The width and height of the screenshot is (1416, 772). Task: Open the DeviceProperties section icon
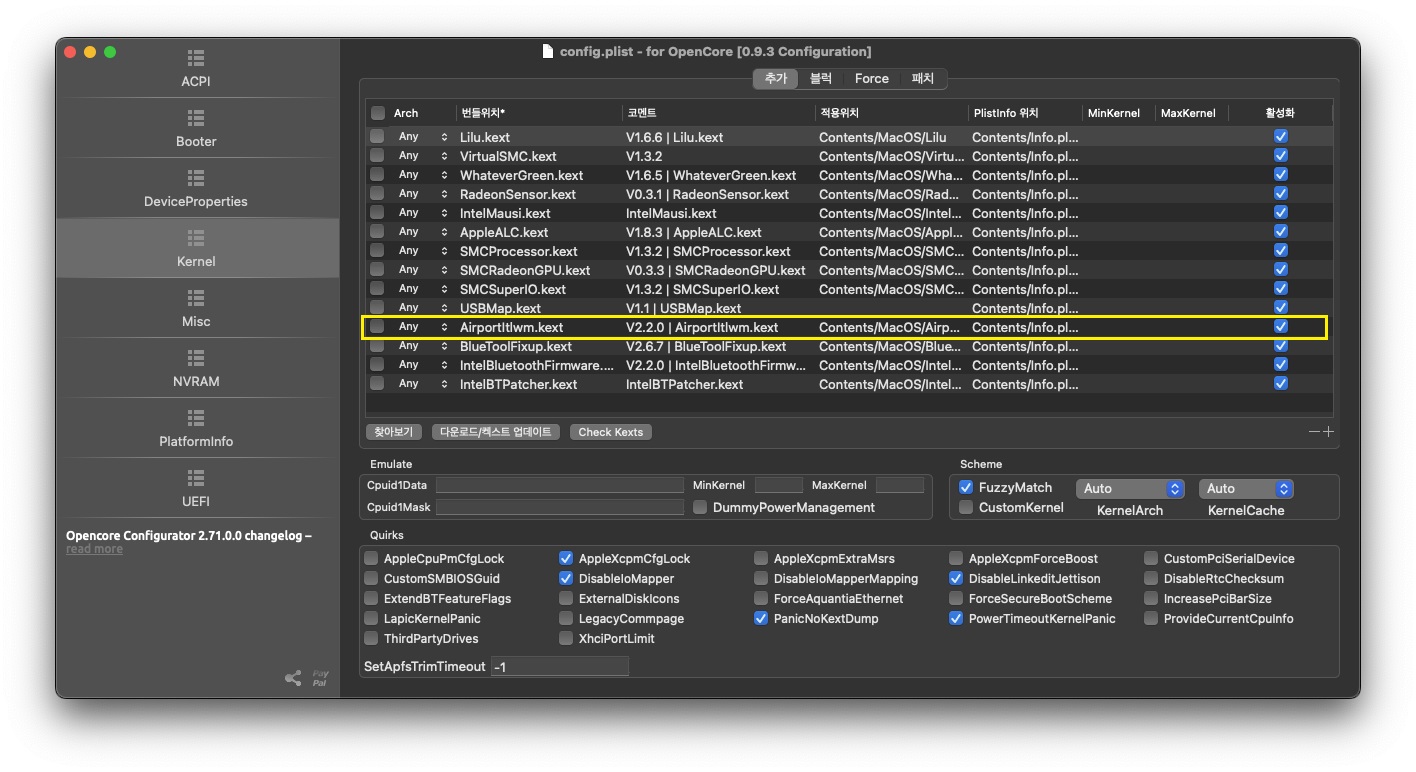pos(196,178)
